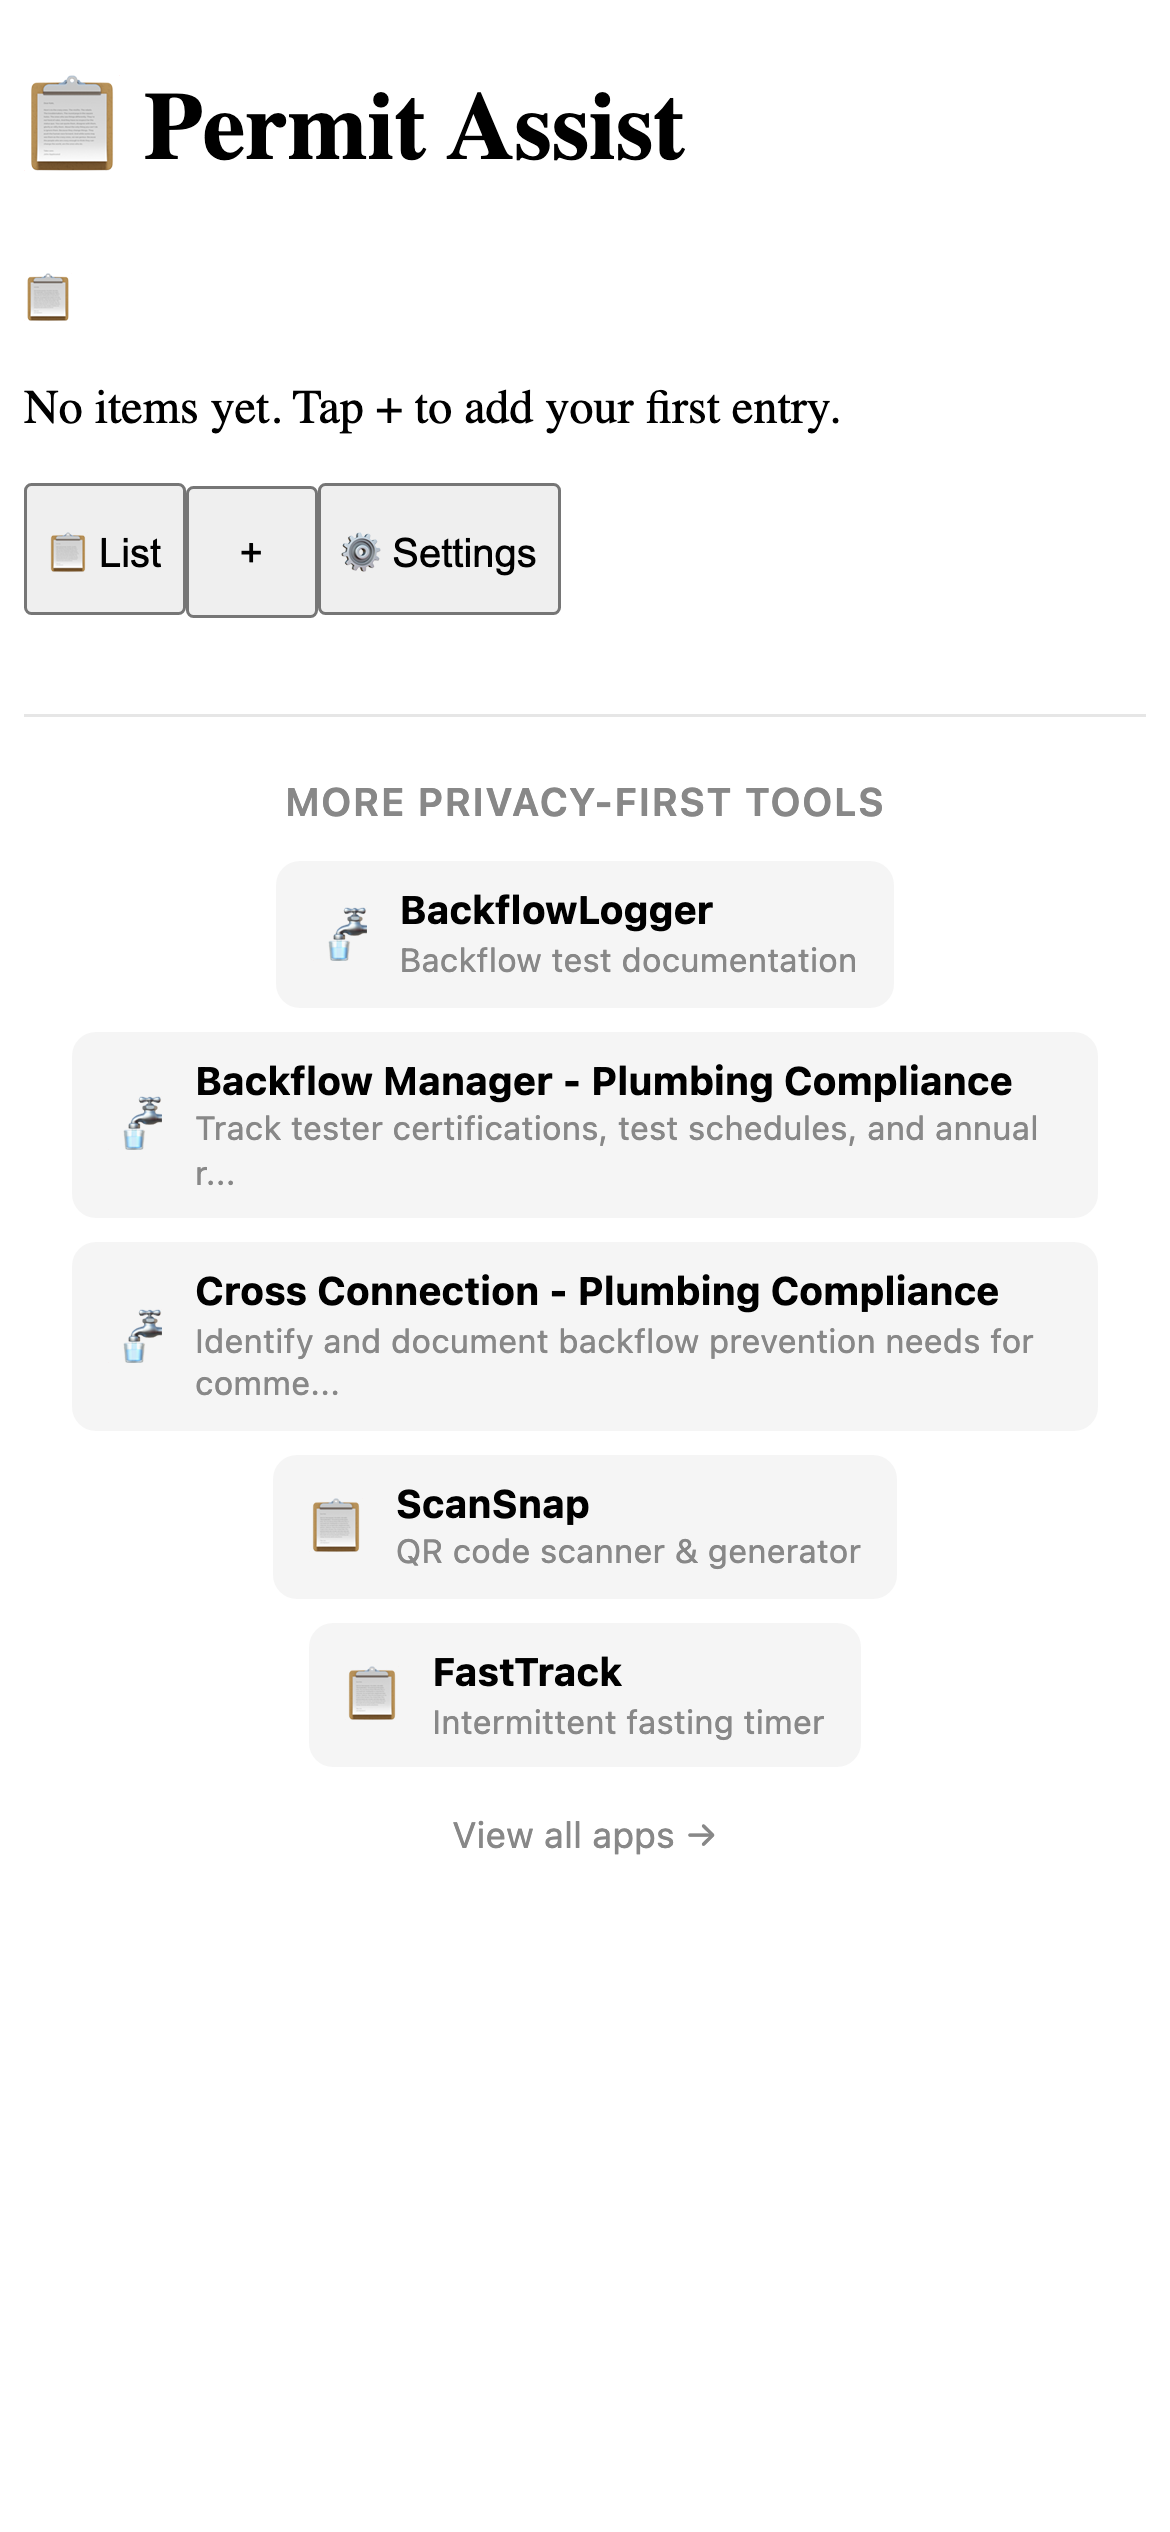Select the clipboard icon next to ScanSnap
The image size is (1170, 2532).
tap(335, 1526)
